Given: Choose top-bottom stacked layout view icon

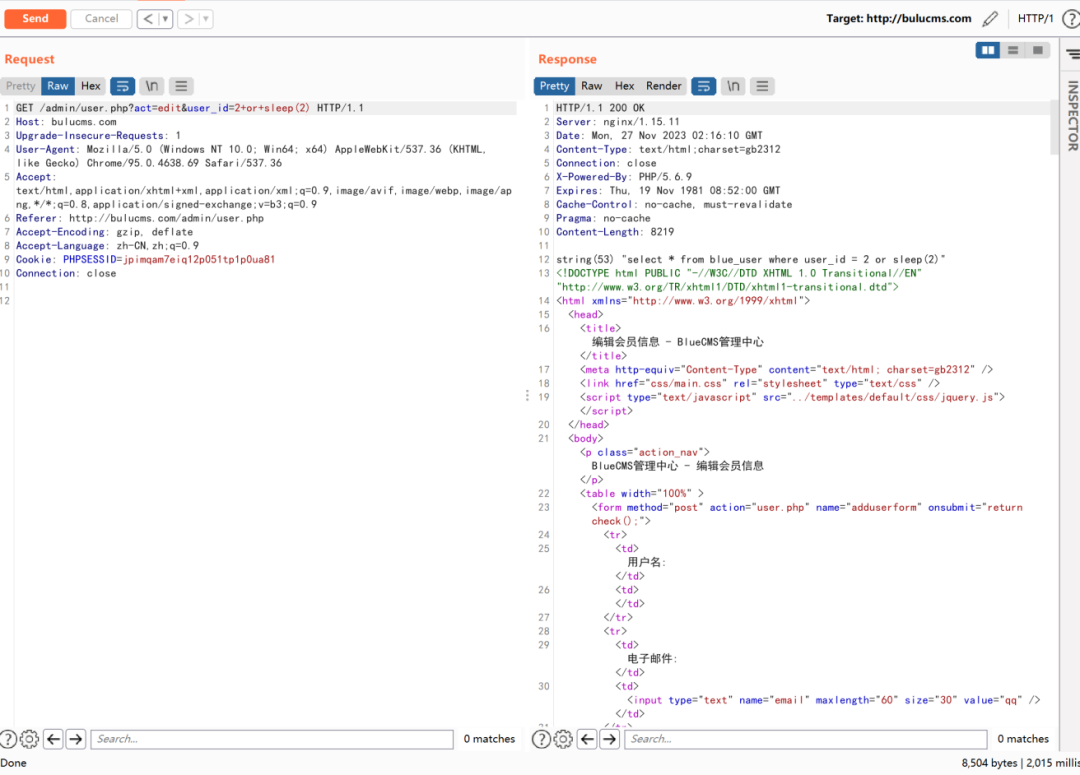Looking at the screenshot, I should click(x=1012, y=50).
